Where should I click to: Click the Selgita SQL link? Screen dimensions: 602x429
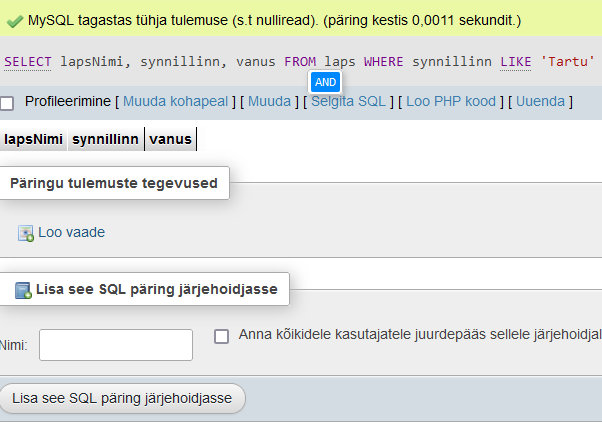click(348, 101)
